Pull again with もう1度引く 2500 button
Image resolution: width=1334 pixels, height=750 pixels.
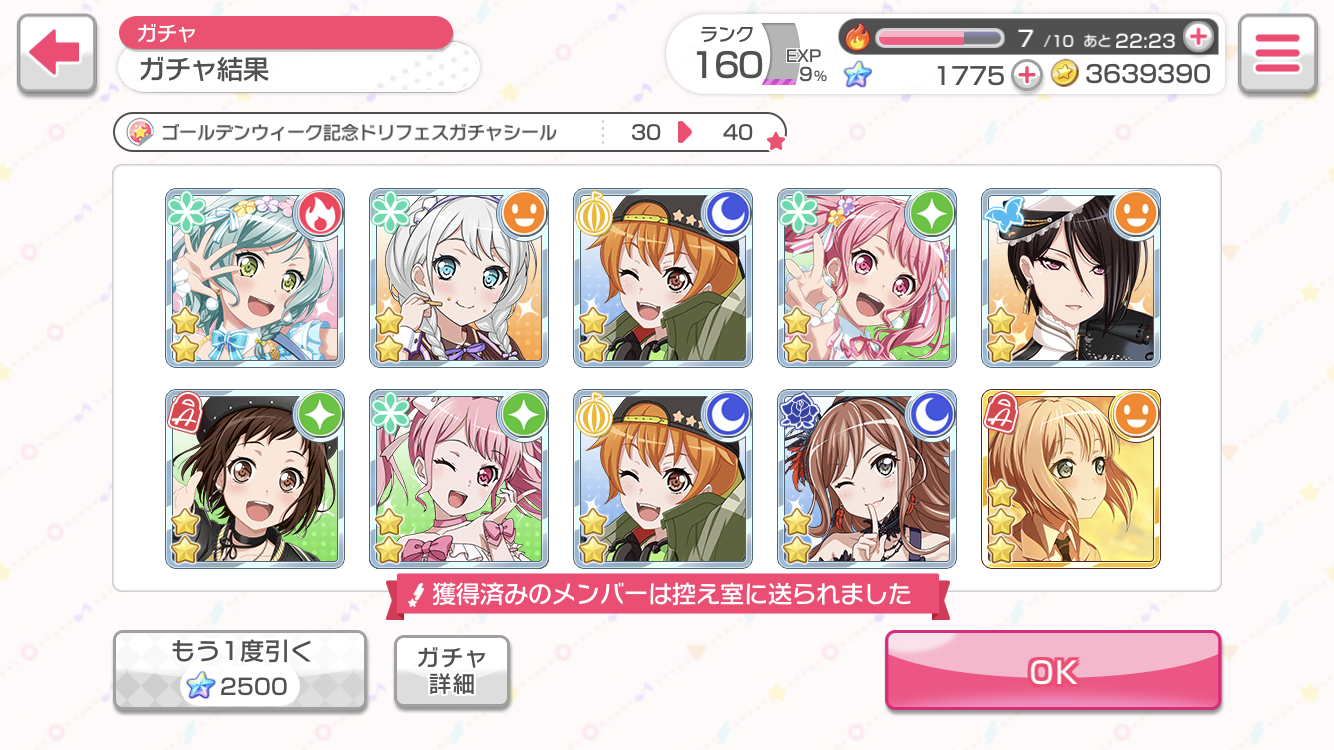click(240, 671)
